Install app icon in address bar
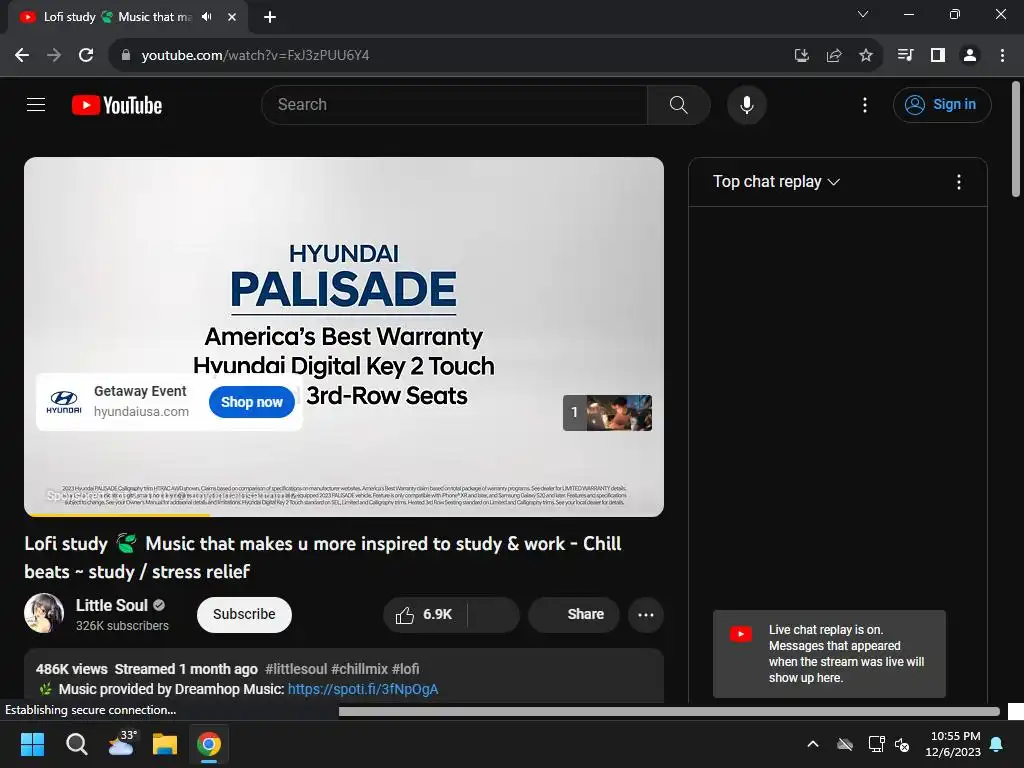The width and height of the screenshot is (1024, 768). [x=801, y=55]
